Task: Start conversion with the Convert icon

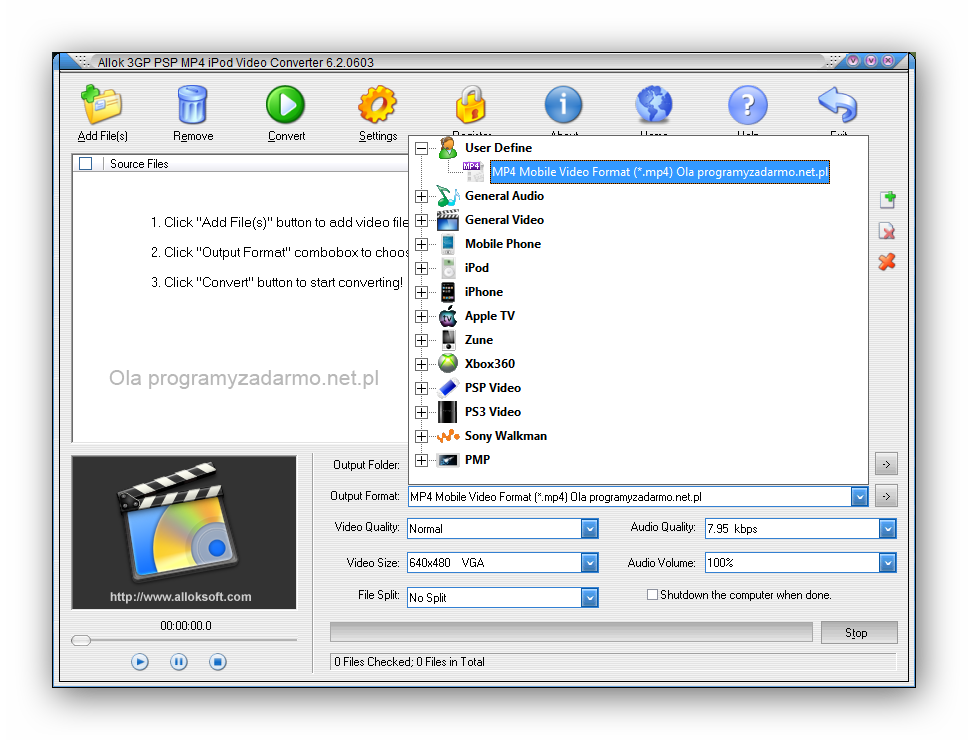Action: (x=285, y=105)
